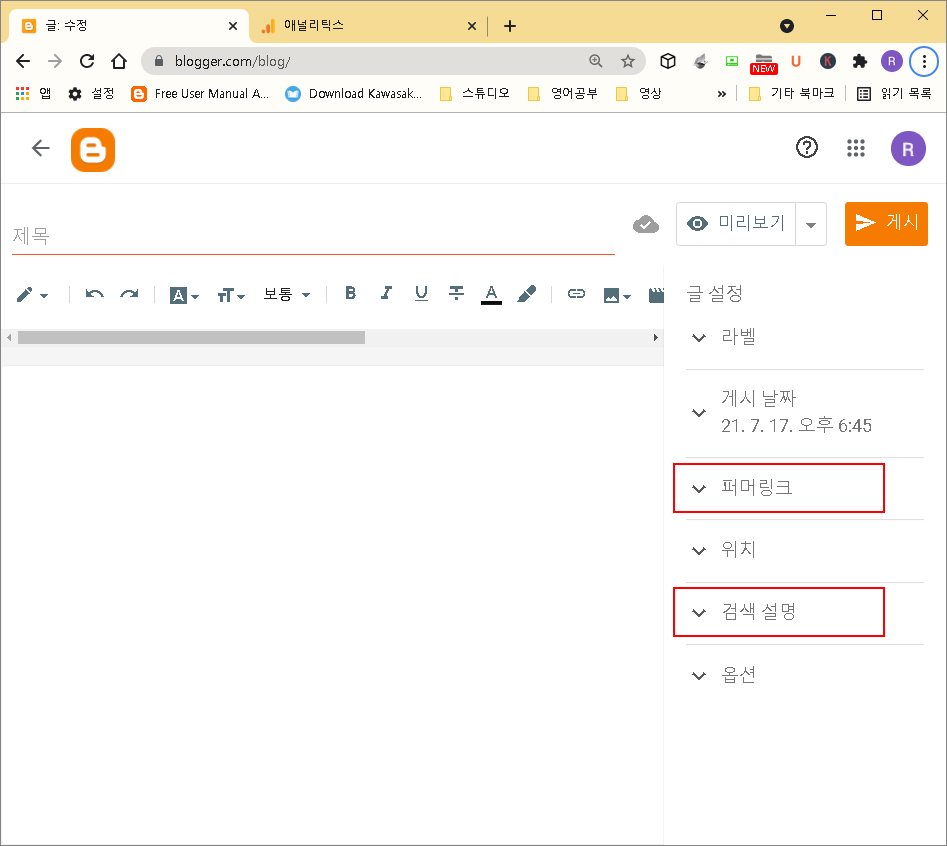Open the Insert link icon
947x846 pixels.
[x=576, y=293]
